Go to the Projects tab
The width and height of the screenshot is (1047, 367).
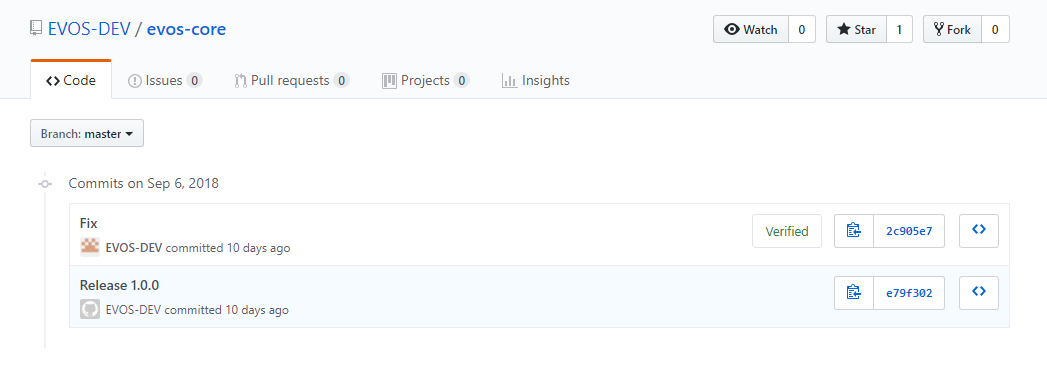(x=425, y=81)
